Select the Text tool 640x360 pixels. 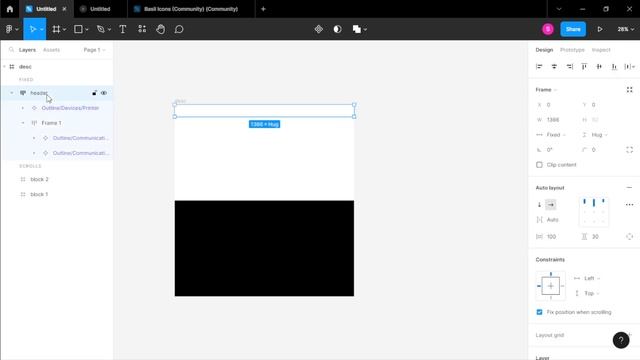click(x=122, y=29)
